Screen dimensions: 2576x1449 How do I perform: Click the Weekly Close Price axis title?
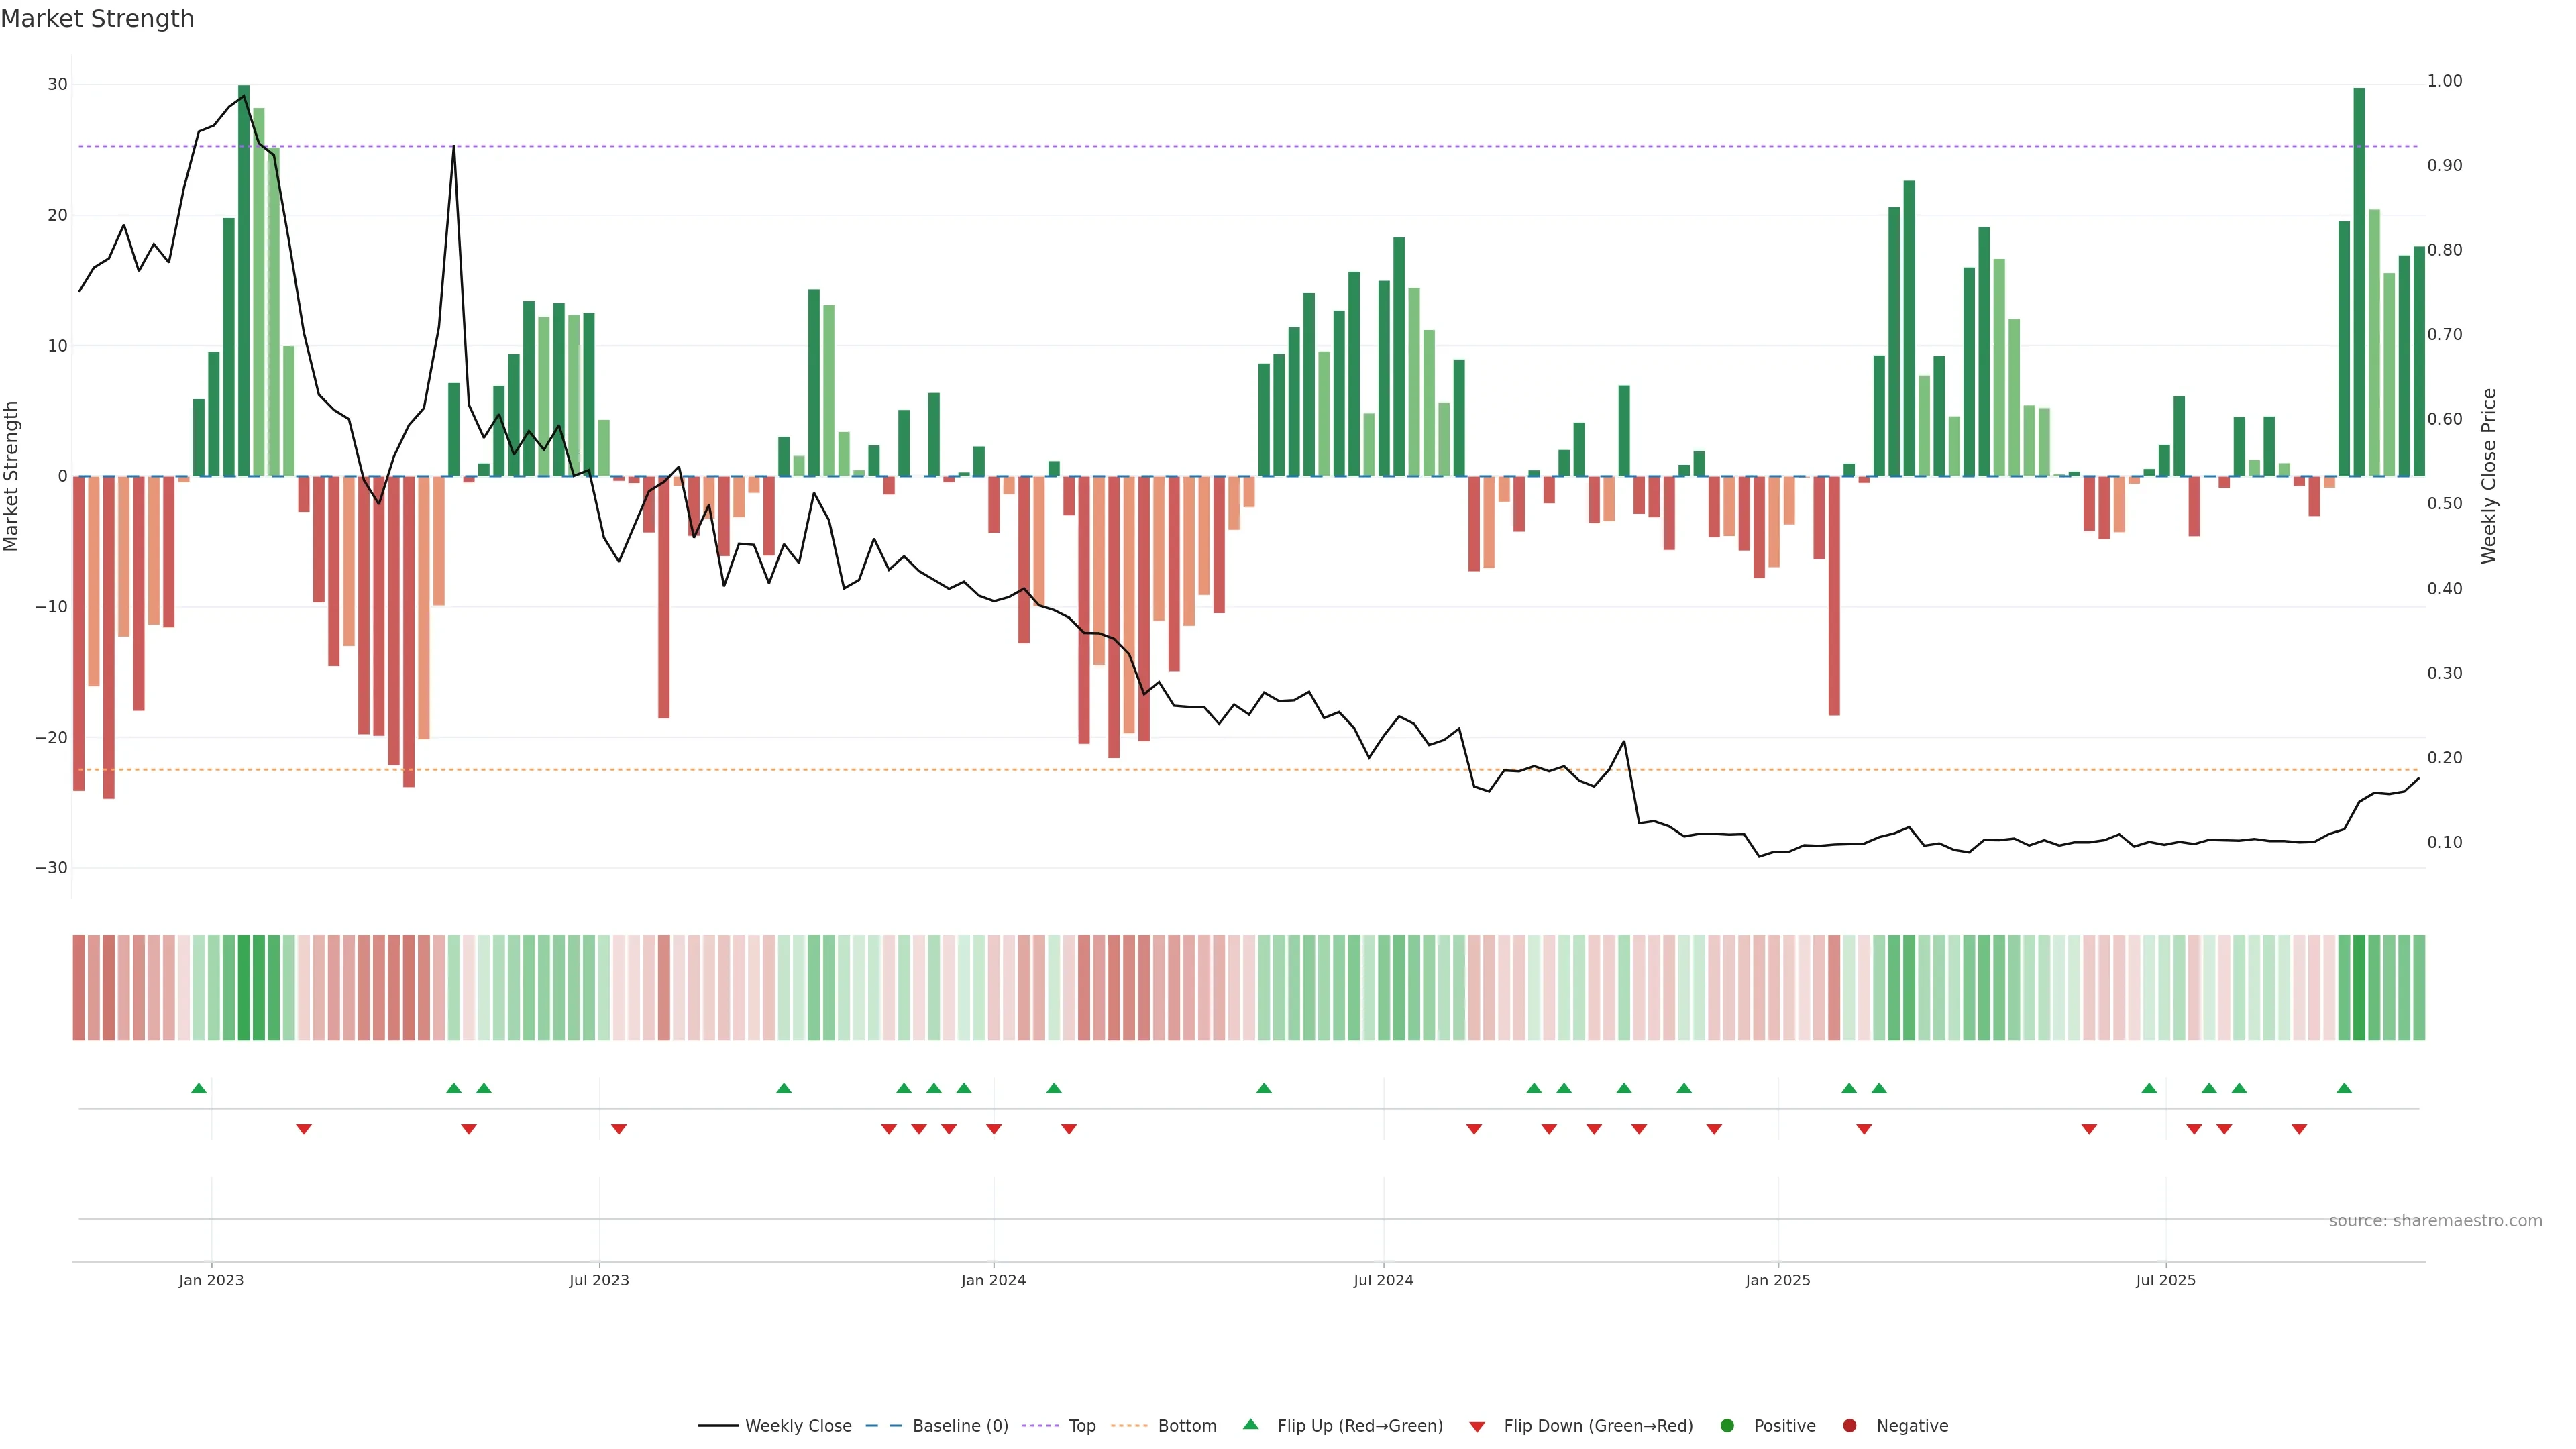pyautogui.click(x=2489, y=476)
